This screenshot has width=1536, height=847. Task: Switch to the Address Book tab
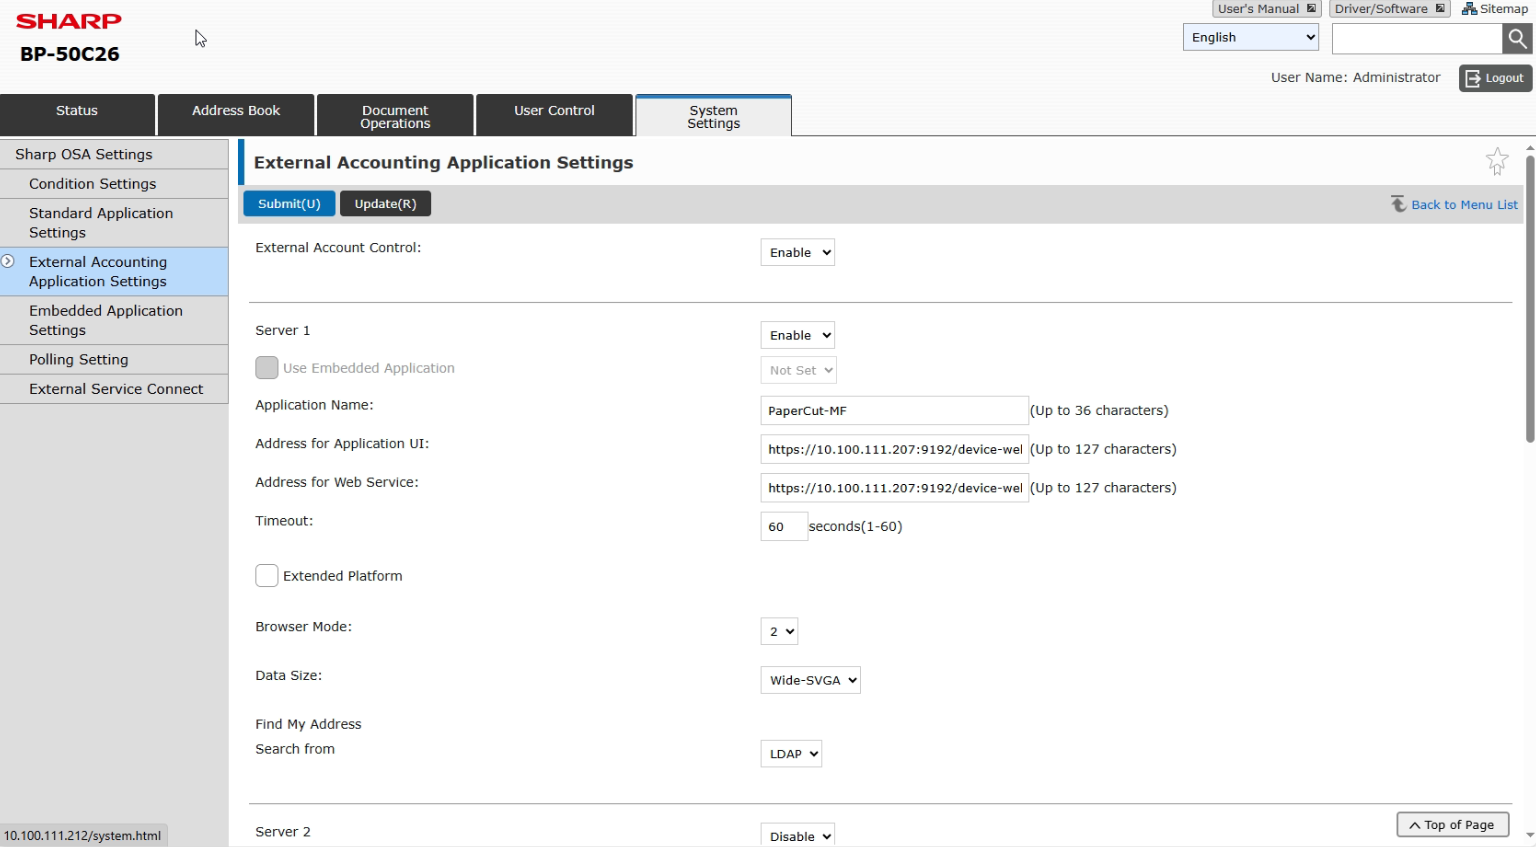click(236, 115)
